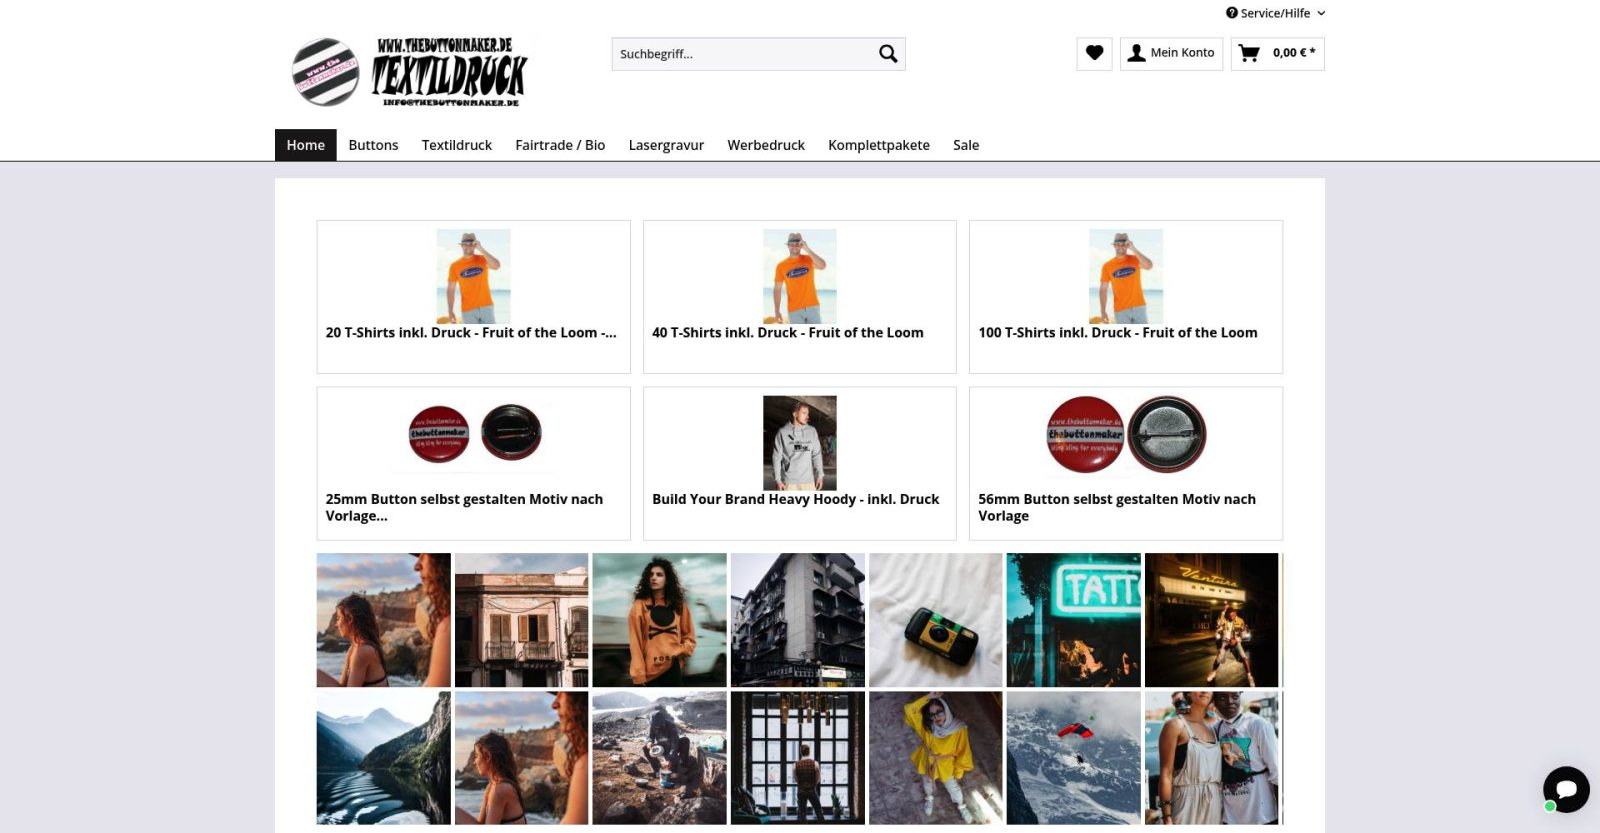Screen dimensions: 1600x833
Task: Go to the Lasergravur category
Action: 666,145
